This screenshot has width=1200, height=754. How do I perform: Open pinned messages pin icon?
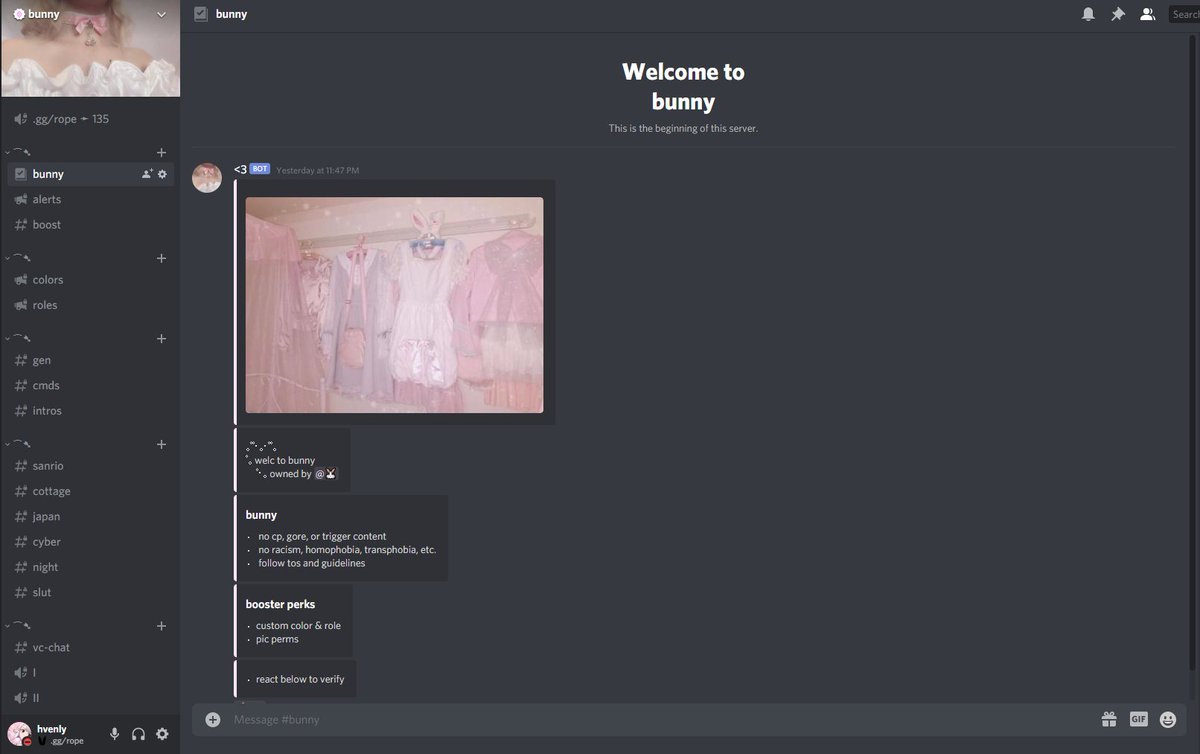click(1118, 14)
